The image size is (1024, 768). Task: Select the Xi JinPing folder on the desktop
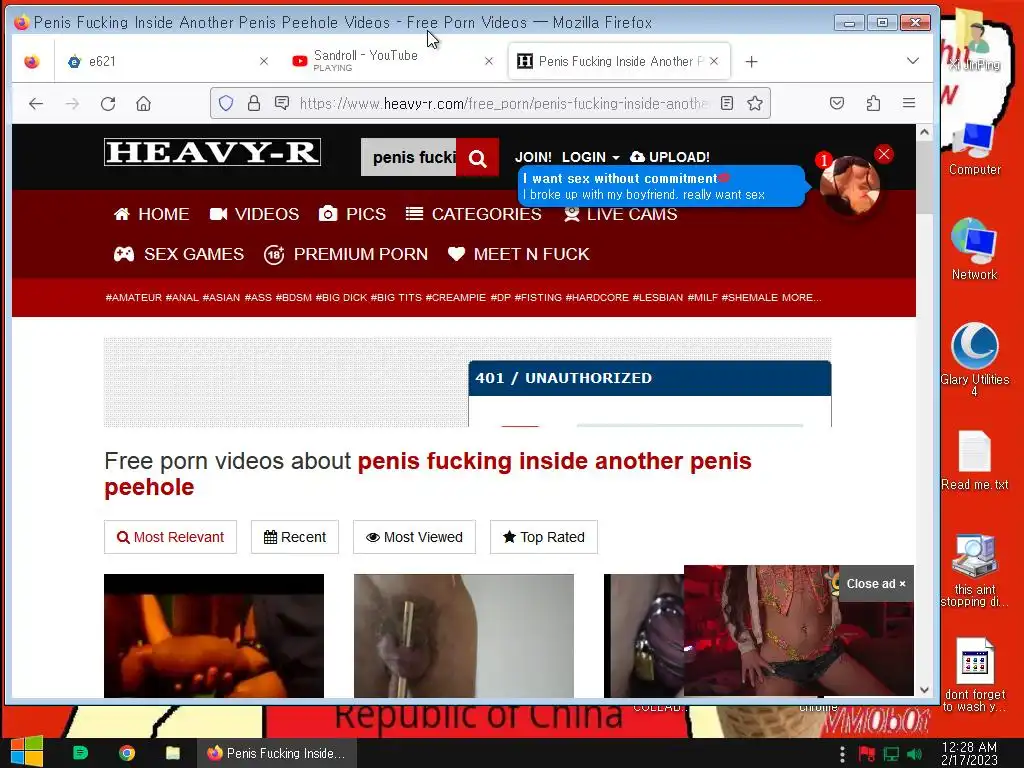[x=974, y=40]
